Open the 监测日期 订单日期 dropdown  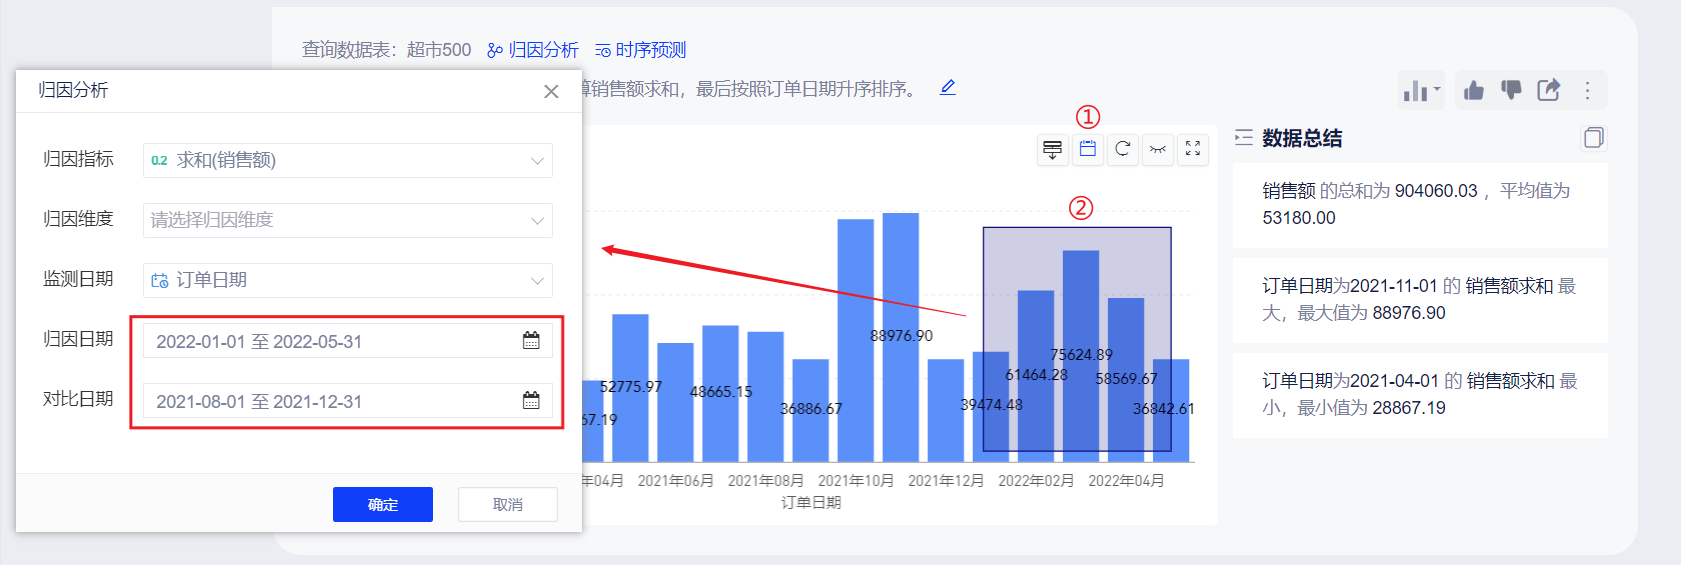click(x=347, y=280)
